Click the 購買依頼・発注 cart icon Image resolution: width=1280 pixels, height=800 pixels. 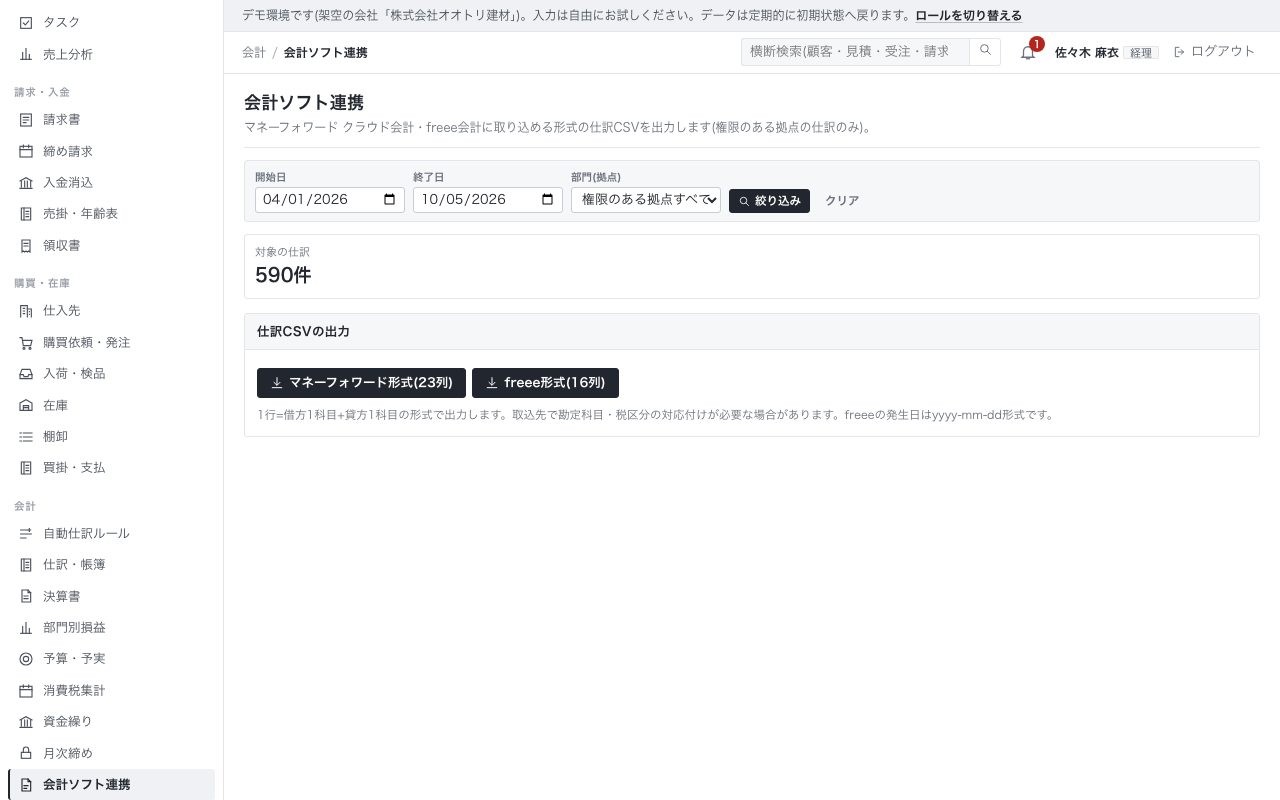tap(26, 343)
